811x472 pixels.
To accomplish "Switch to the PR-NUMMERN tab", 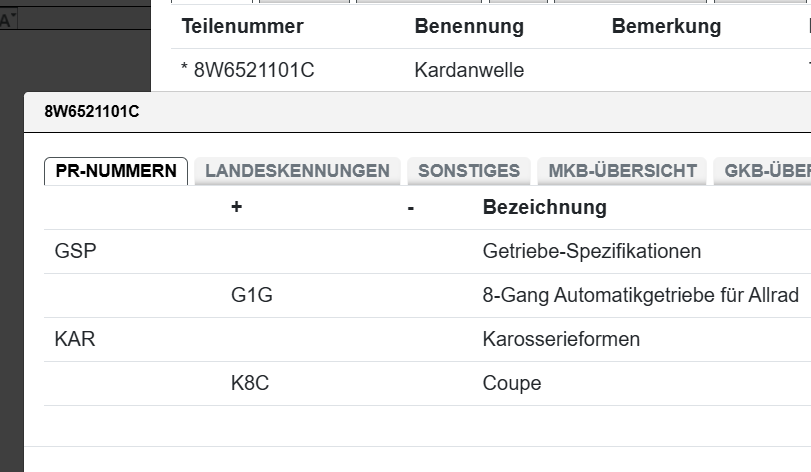I will (116, 171).
